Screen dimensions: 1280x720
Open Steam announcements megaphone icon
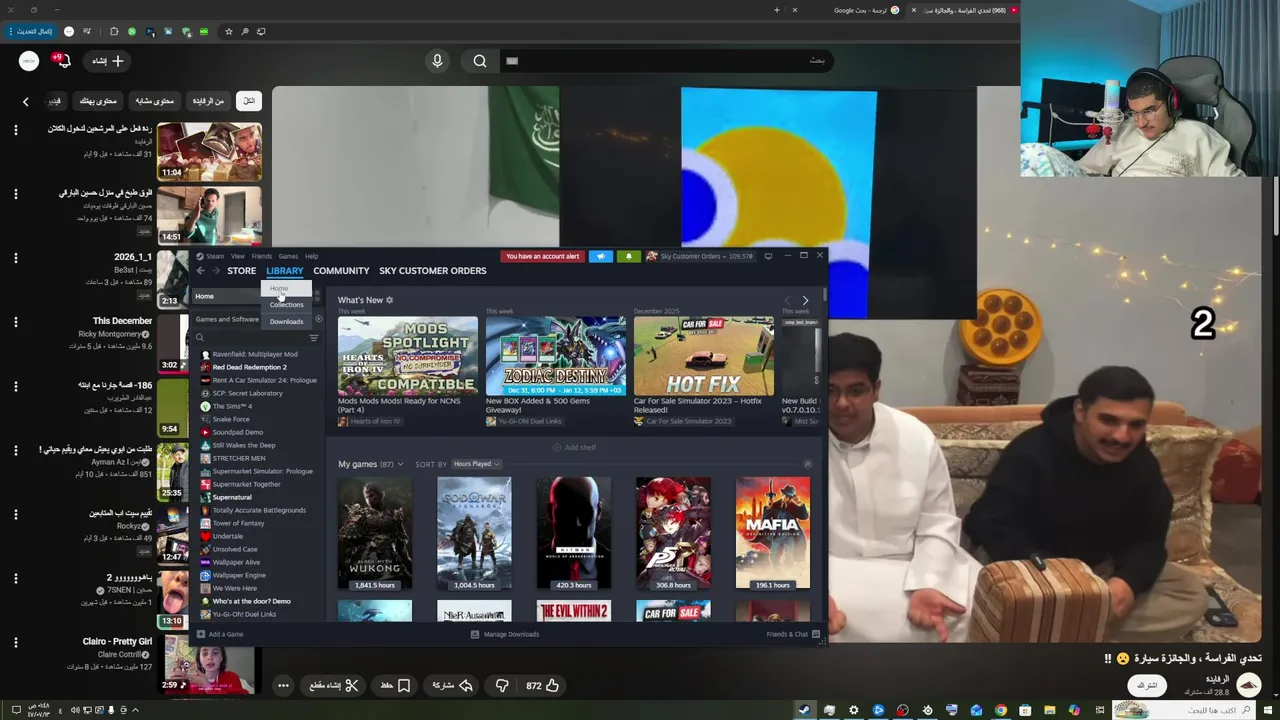(601, 256)
